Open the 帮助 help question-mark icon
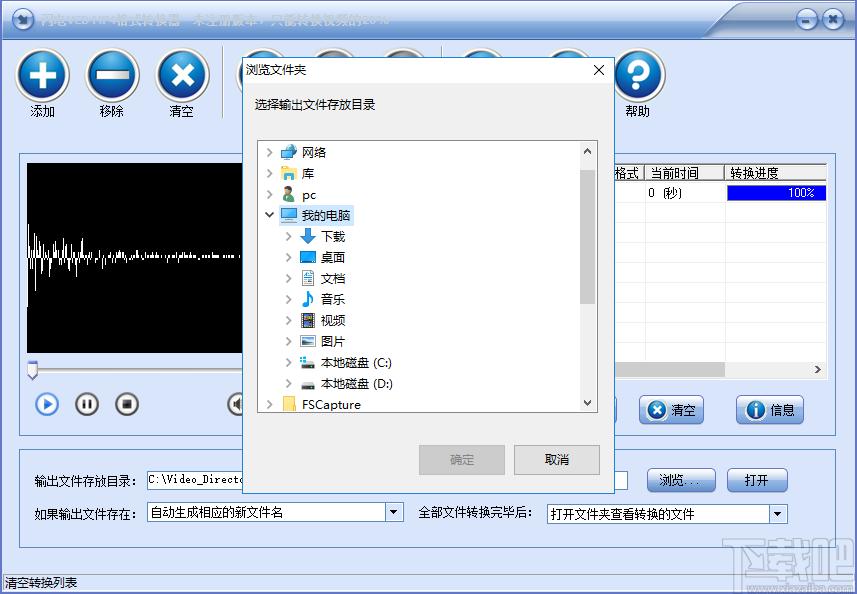This screenshot has width=857, height=594. (638, 75)
